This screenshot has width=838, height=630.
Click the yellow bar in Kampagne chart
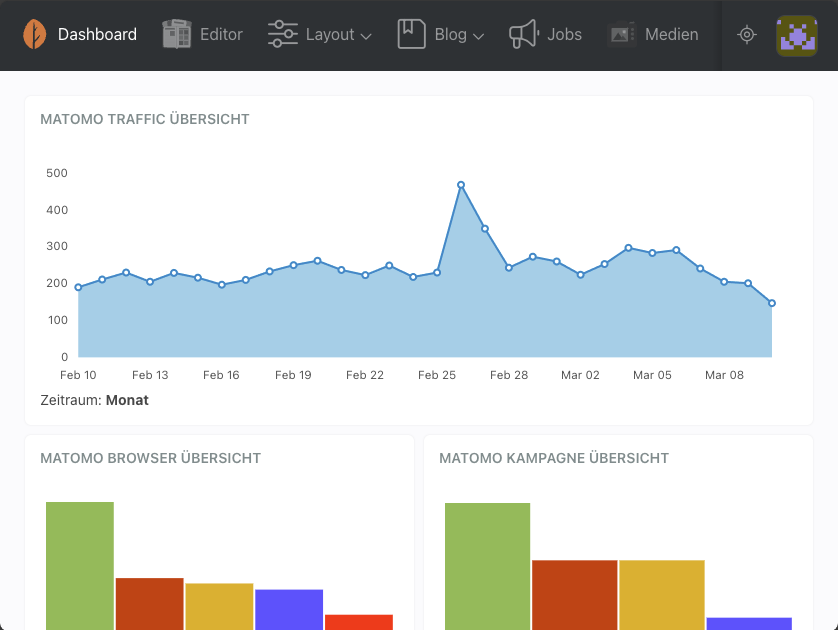[662, 595]
